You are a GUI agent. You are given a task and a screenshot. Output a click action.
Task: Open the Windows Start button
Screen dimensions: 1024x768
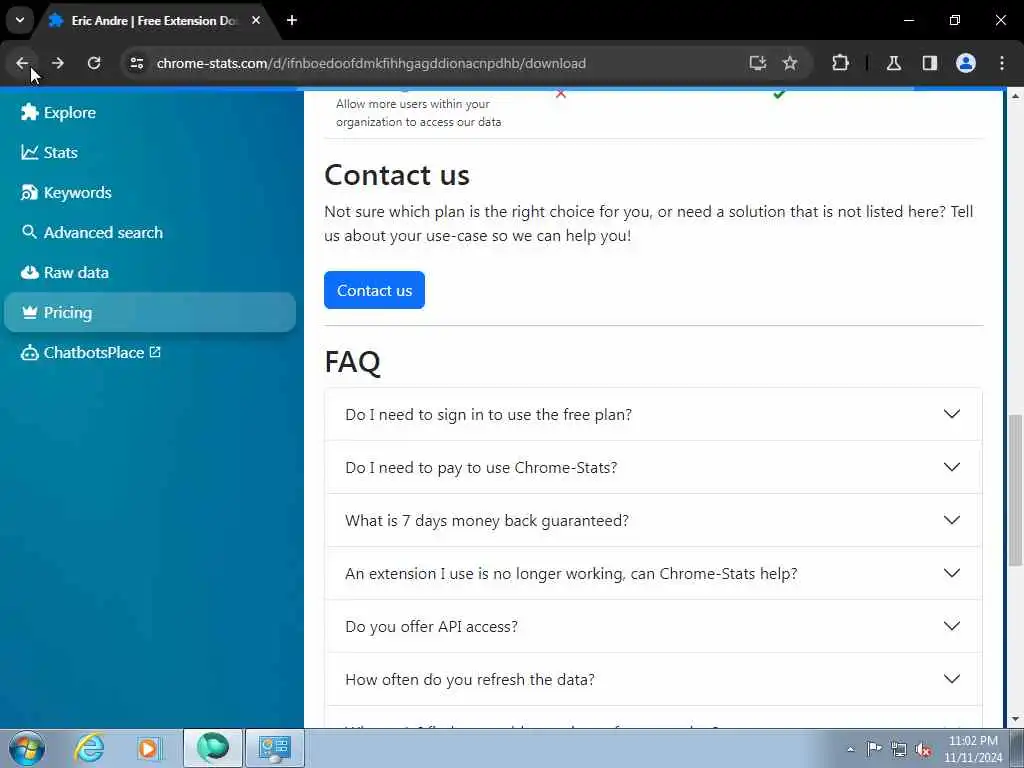point(27,748)
